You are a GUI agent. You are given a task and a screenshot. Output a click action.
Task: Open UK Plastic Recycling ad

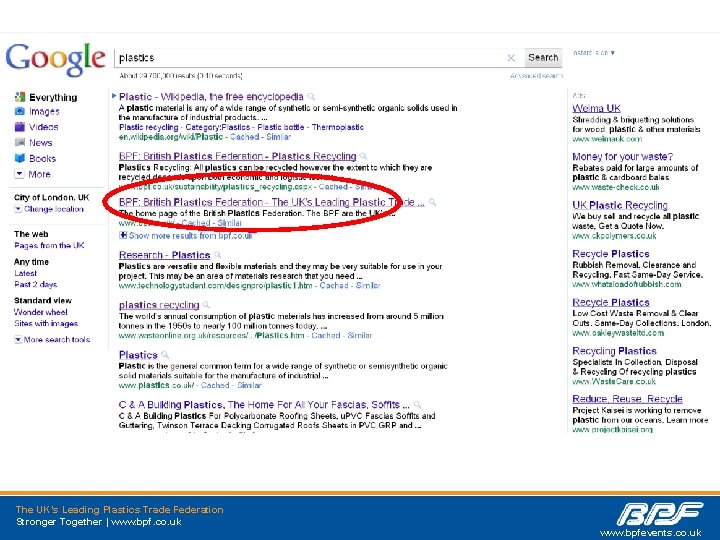click(x=619, y=205)
